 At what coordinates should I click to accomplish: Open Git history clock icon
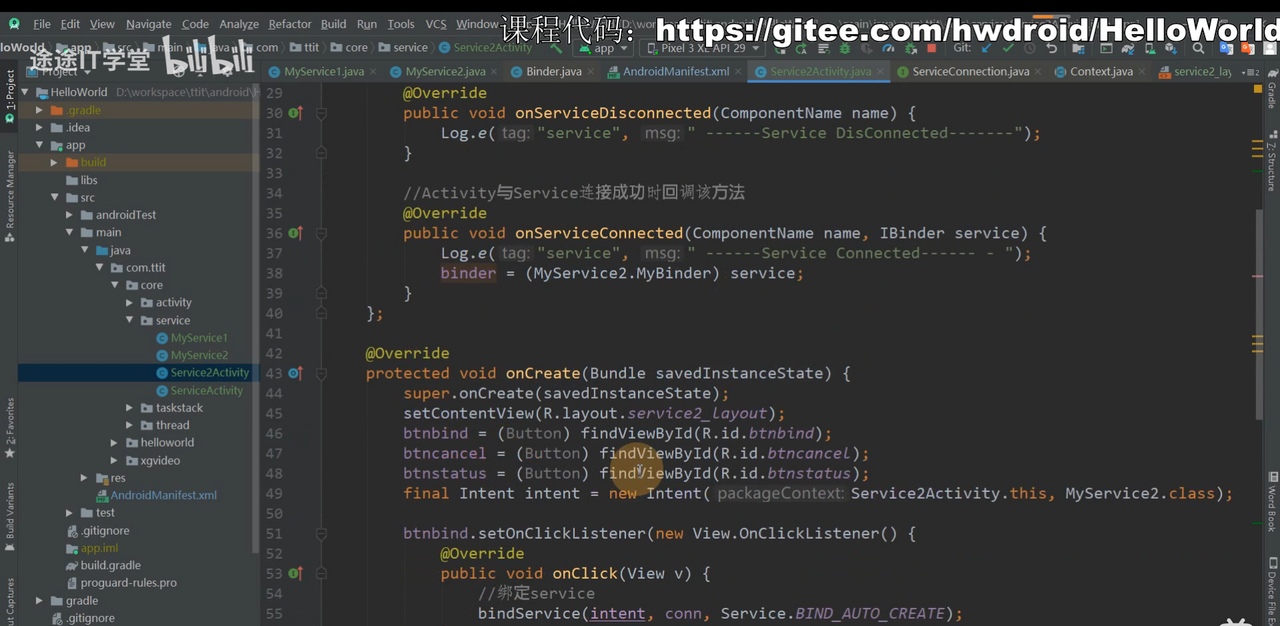point(1029,48)
